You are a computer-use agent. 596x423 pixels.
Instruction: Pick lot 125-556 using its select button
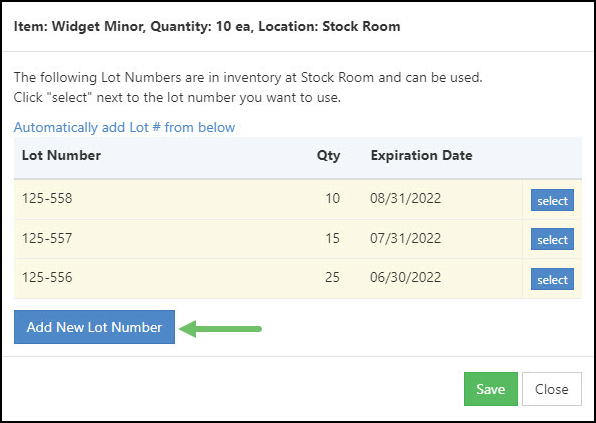[552, 279]
